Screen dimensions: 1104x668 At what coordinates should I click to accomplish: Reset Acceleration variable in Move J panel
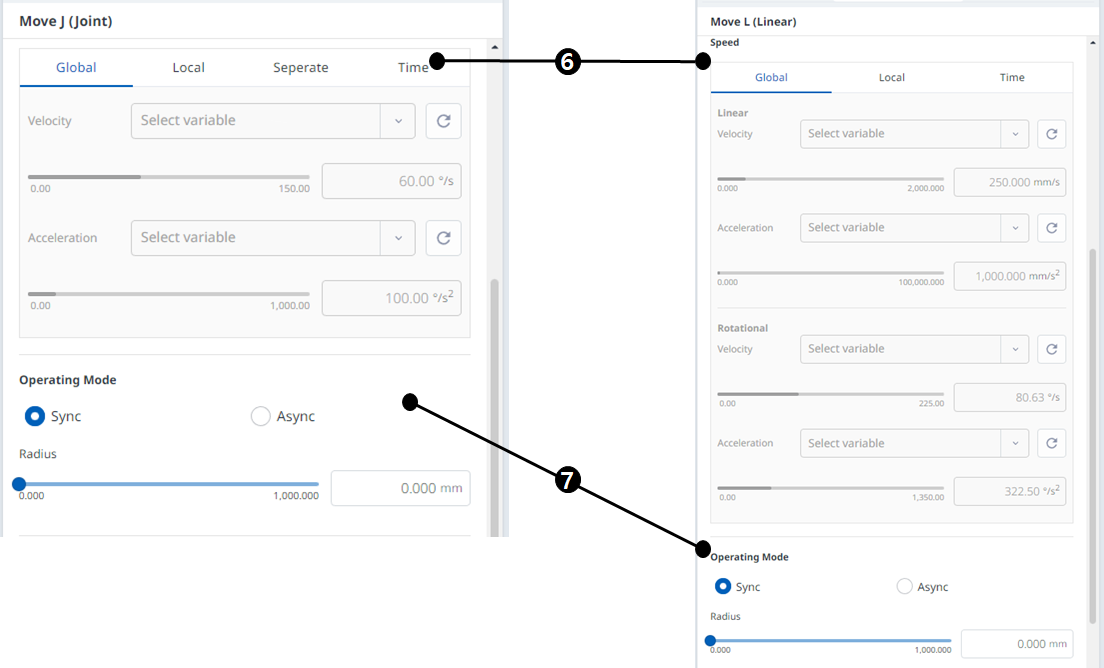443,238
